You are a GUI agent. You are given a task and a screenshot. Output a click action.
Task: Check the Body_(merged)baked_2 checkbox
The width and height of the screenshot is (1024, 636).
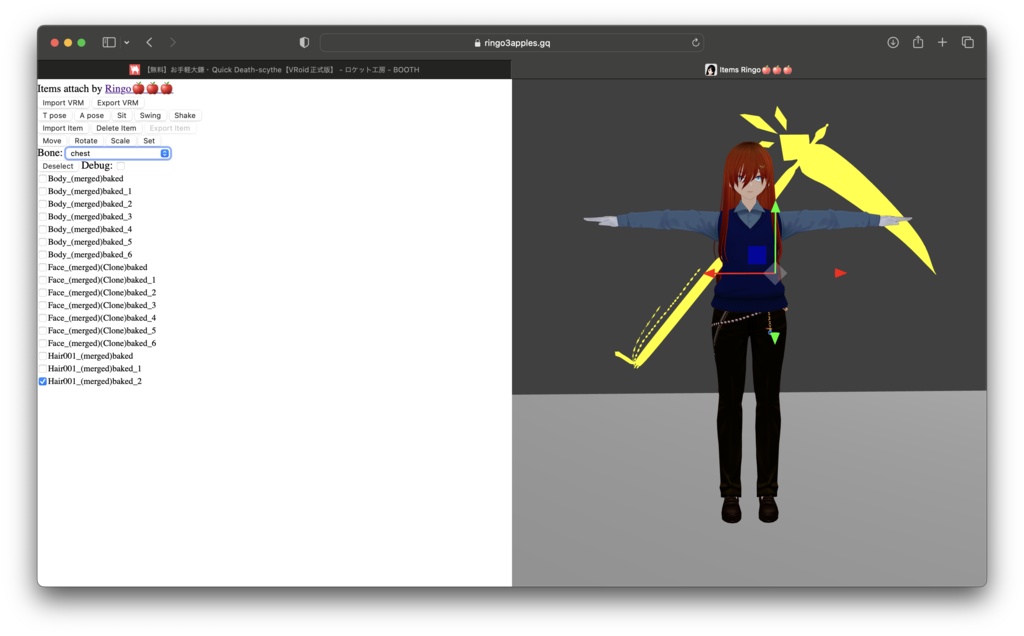(x=42, y=204)
